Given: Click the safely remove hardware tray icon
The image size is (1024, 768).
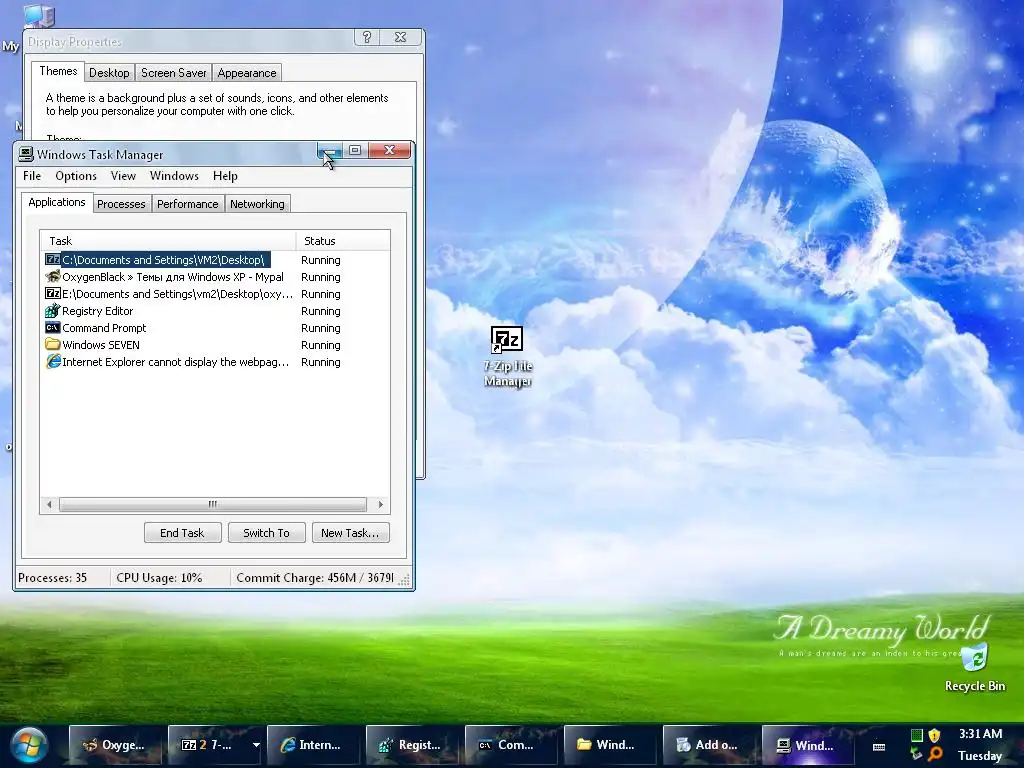Looking at the screenshot, I should [x=916, y=754].
